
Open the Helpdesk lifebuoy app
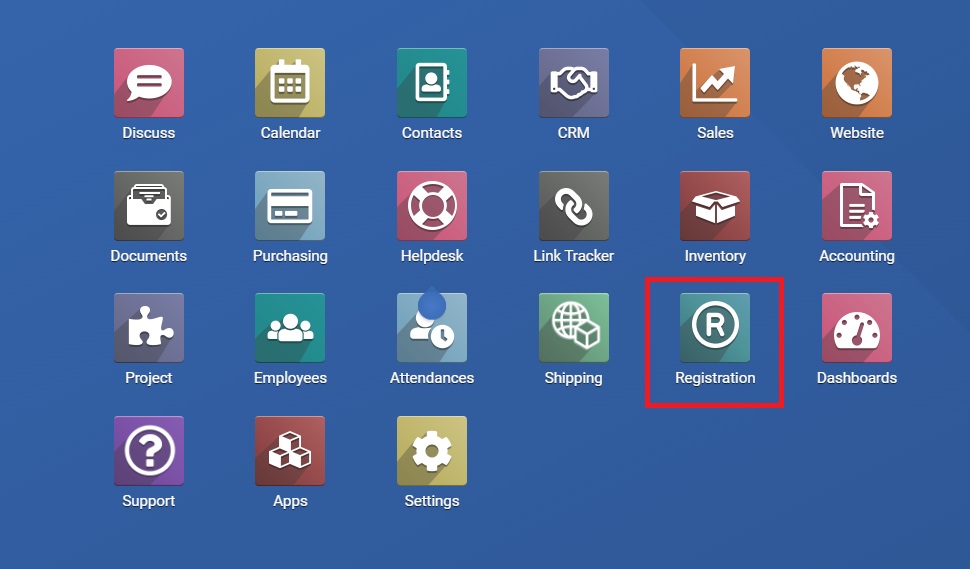(x=432, y=206)
